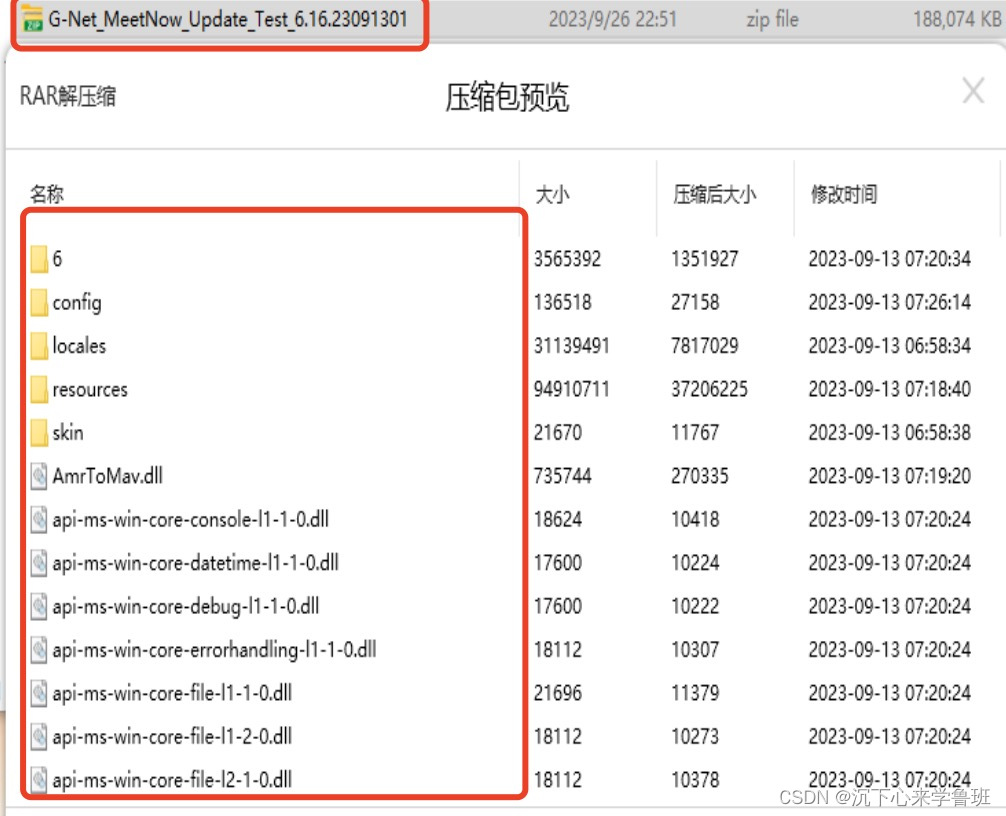Screen dimensions: 1006x816
Task: Select the folder named 6
Action: point(57,259)
